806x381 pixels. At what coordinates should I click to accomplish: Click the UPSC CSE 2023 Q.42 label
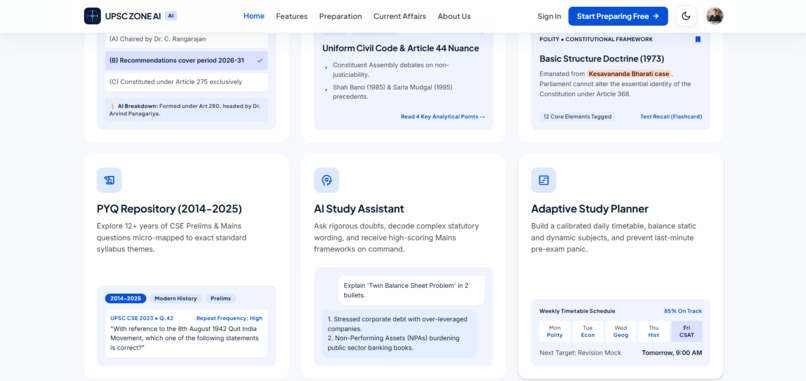(x=142, y=318)
